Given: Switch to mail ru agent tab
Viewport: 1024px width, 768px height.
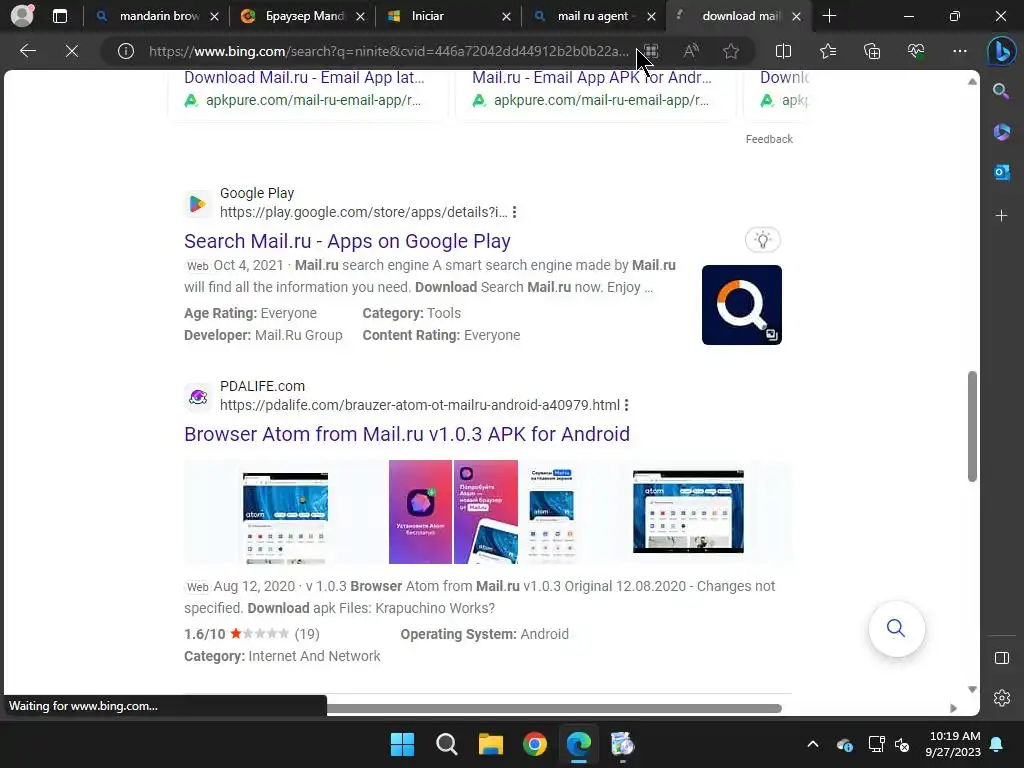Looking at the screenshot, I should click(593, 16).
